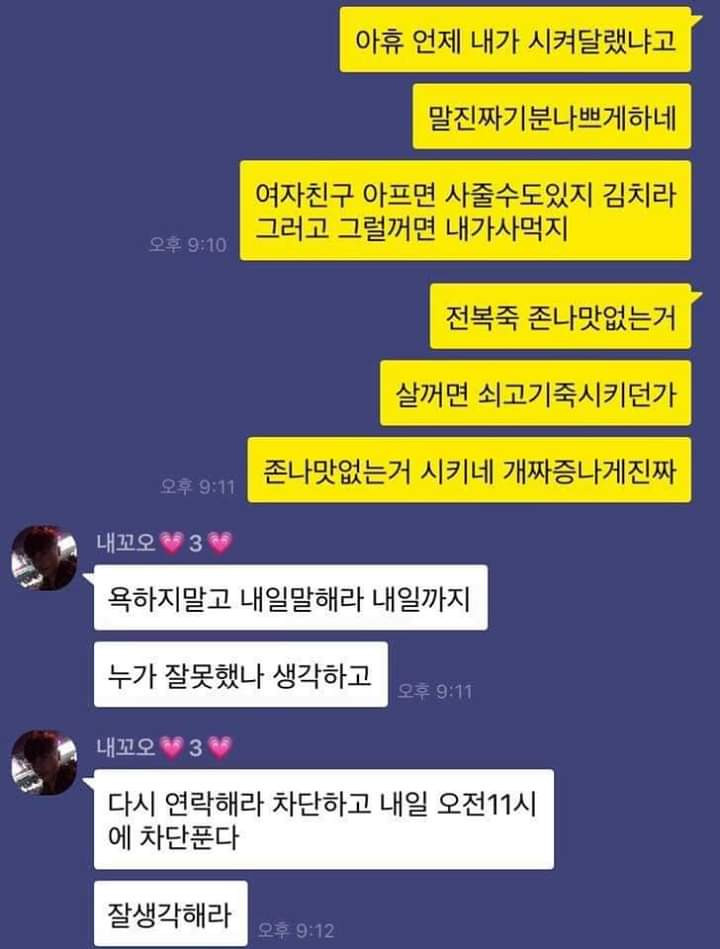Select the message starting with 존나맛없는거 시키네
The height and width of the screenshot is (949, 720).
(470, 470)
